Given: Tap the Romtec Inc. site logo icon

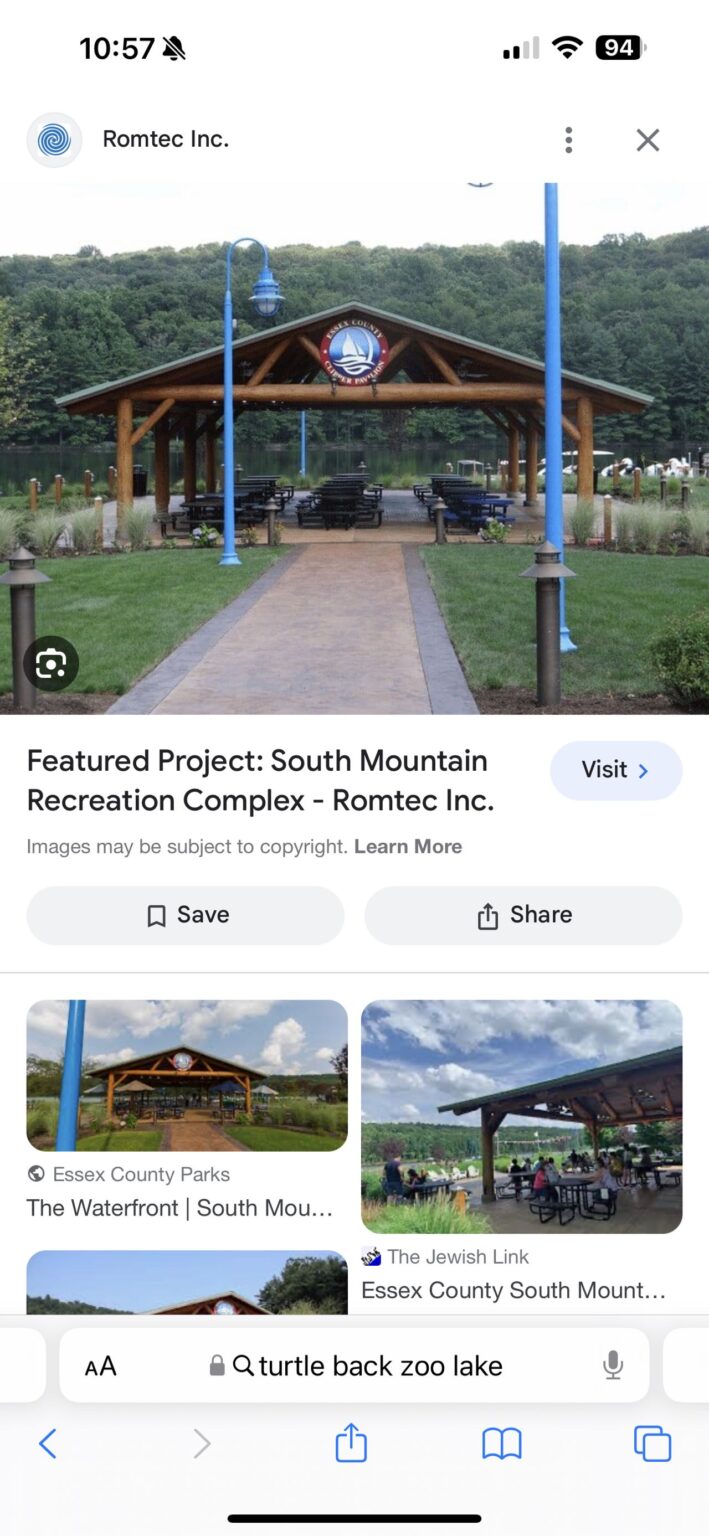Looking at the screenshot, I should (54, 140).
